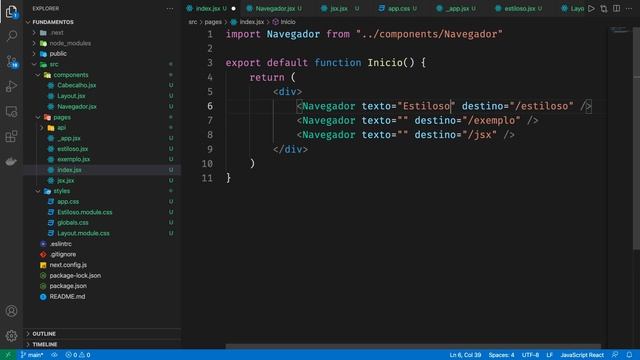Image resolution: width=640 pixels, height=360 pixels.
Task: Split the editor right
Action: click(616, 8)
